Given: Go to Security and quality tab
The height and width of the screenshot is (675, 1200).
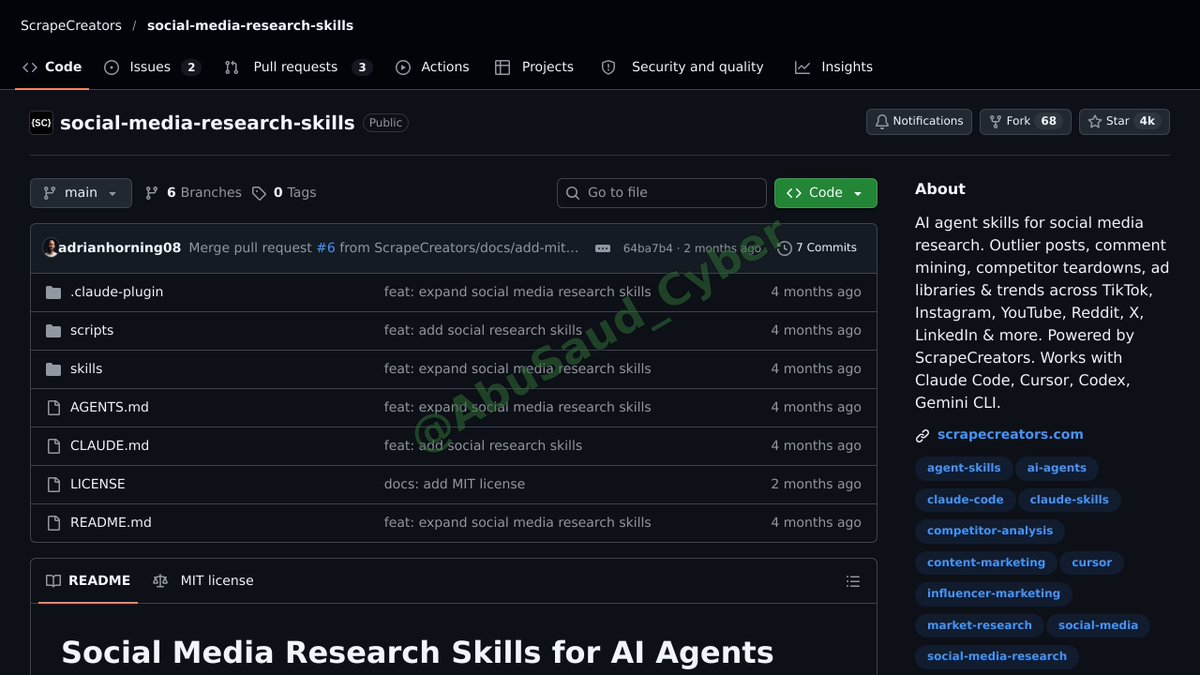Looking at the screenshot, I should pyautogui.click(x=682, y=67).
